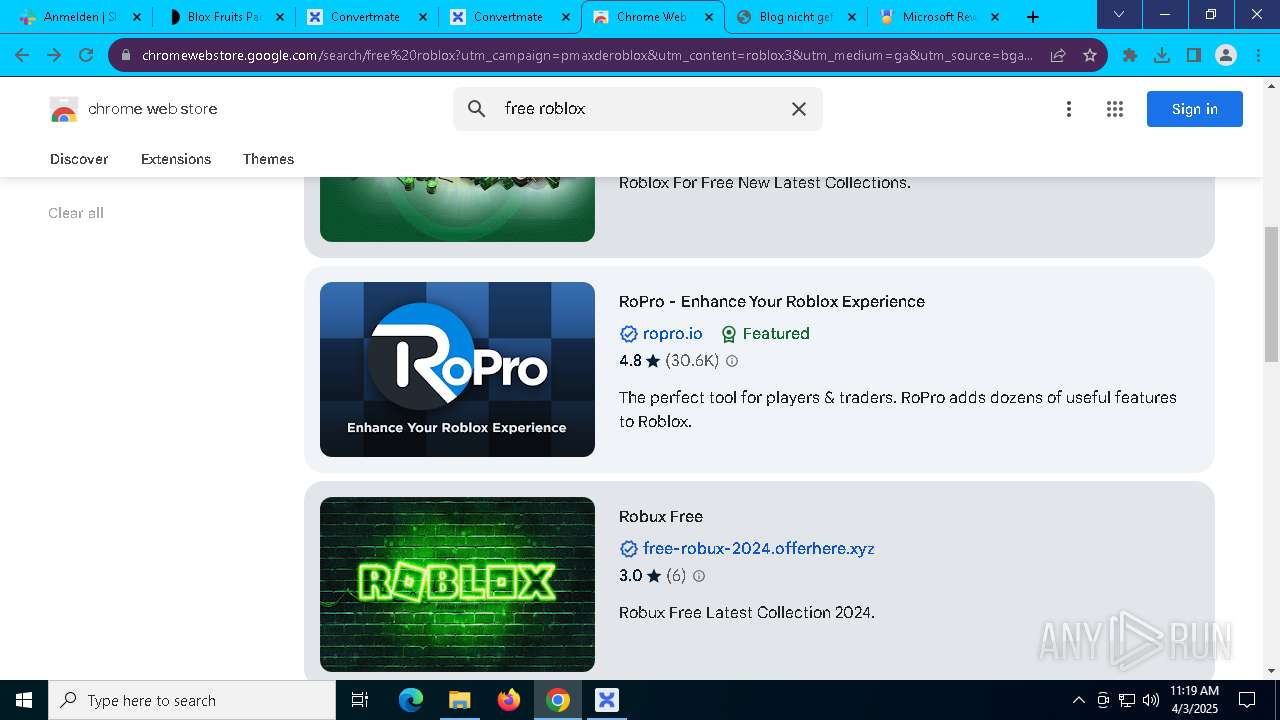Open the Discover section

(x=79, y=159)
